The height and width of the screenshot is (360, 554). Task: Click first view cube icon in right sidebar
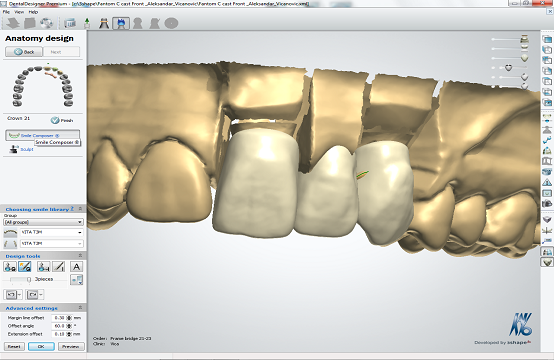[547, 39]
